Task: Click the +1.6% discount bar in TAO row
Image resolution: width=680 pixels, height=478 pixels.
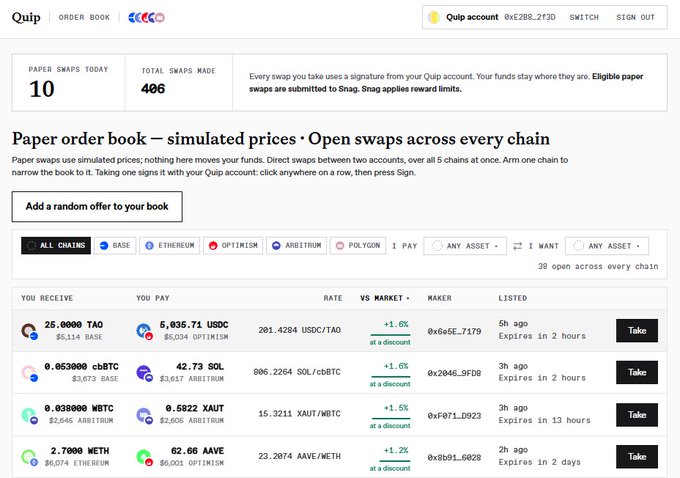Action: tap(390, 334)
